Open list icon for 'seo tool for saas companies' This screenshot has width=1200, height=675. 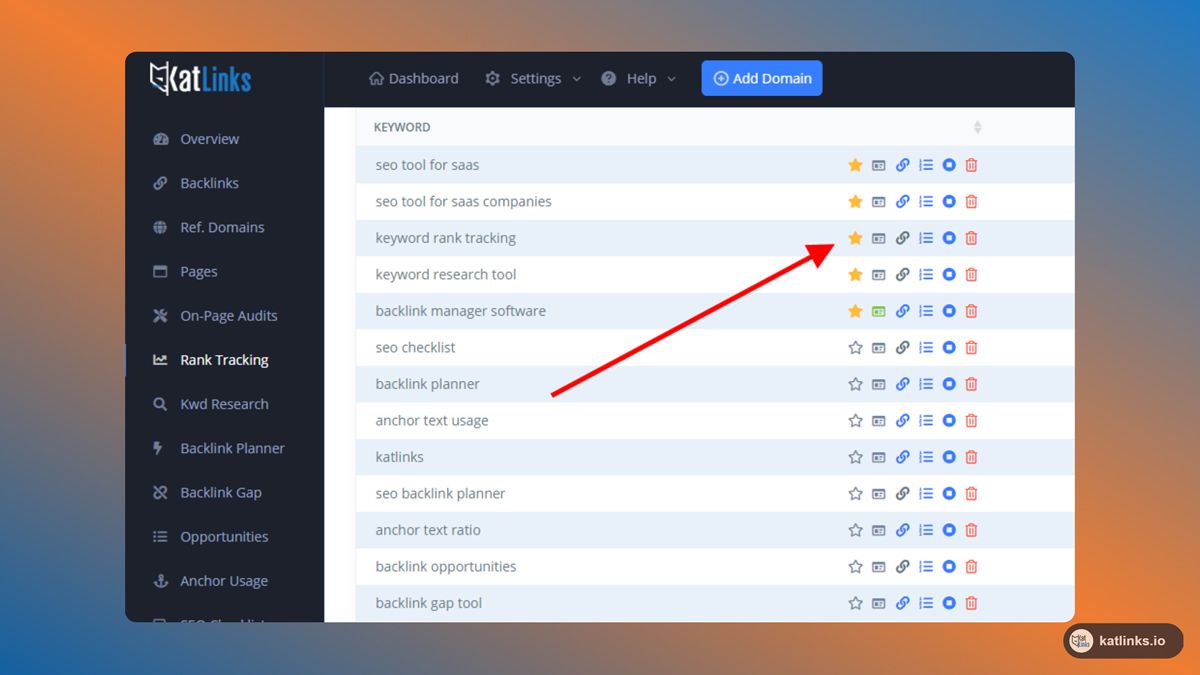coord(926,201)
